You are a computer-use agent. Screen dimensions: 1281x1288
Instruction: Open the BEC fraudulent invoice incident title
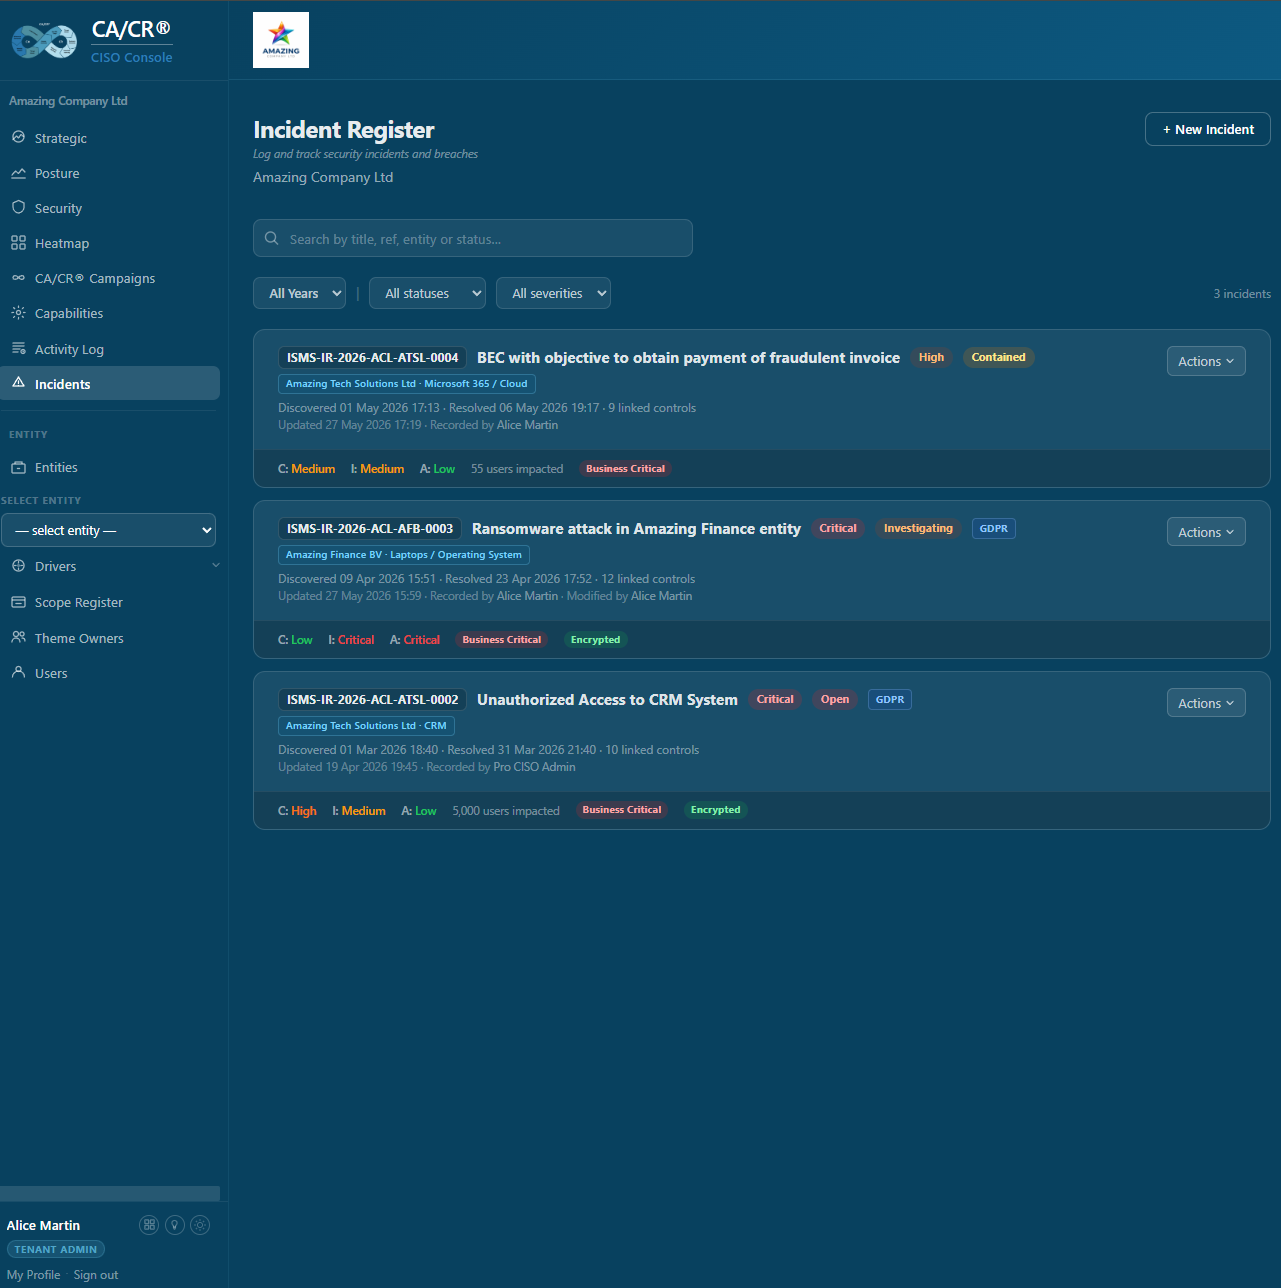pyautogui.click(x=688, y=358)
